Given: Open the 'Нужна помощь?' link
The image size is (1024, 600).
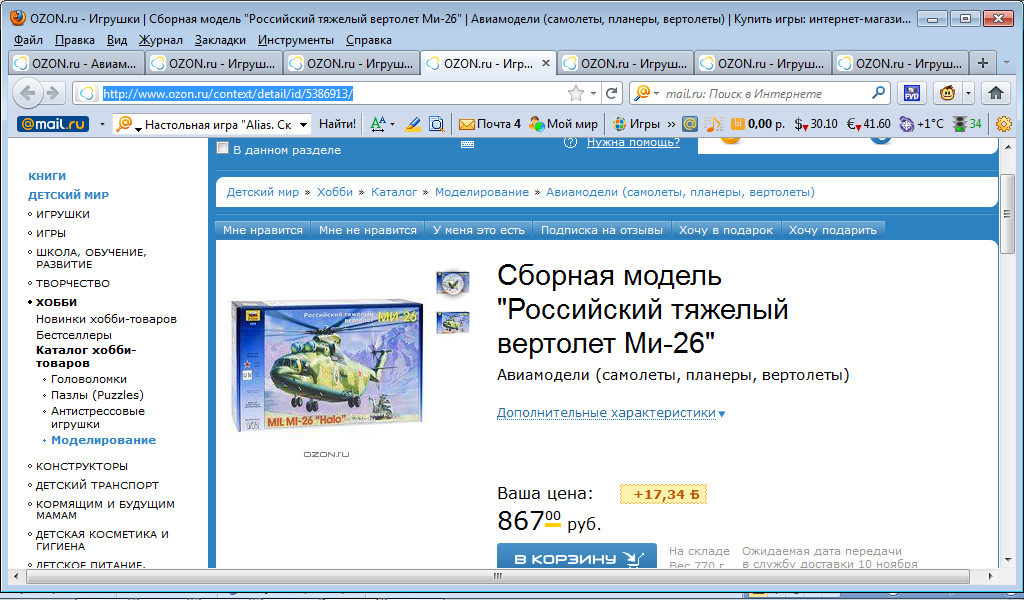Looking at the screenshot, I should click(633, 142).
